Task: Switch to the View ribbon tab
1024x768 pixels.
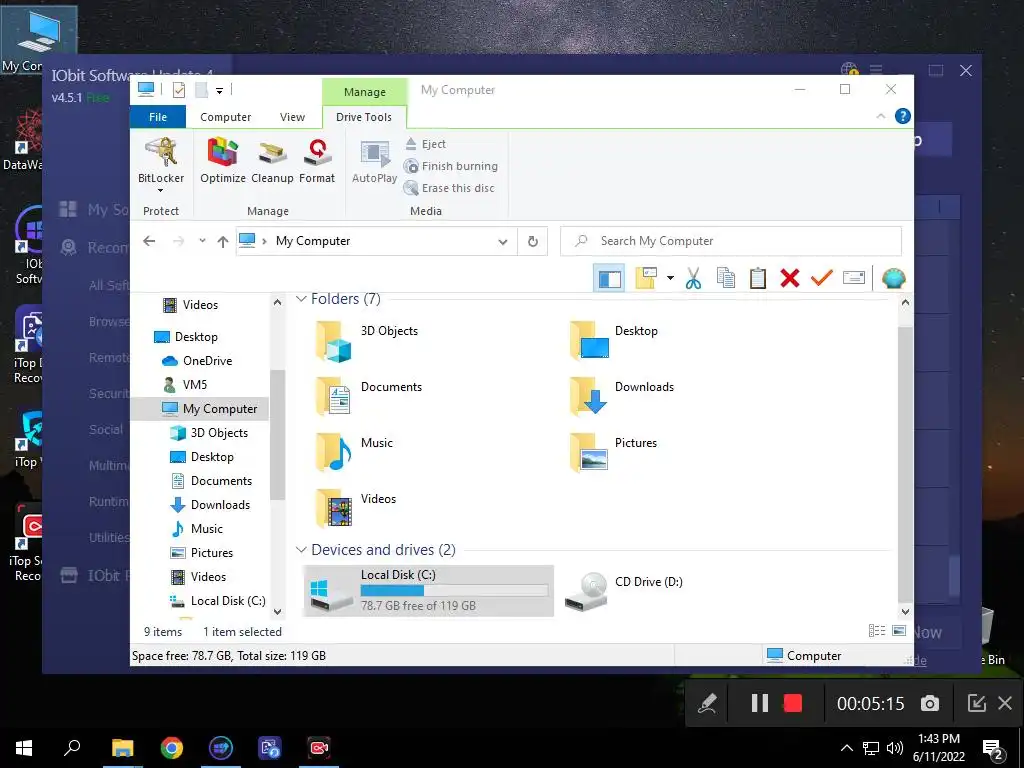Action: point(292,117)
